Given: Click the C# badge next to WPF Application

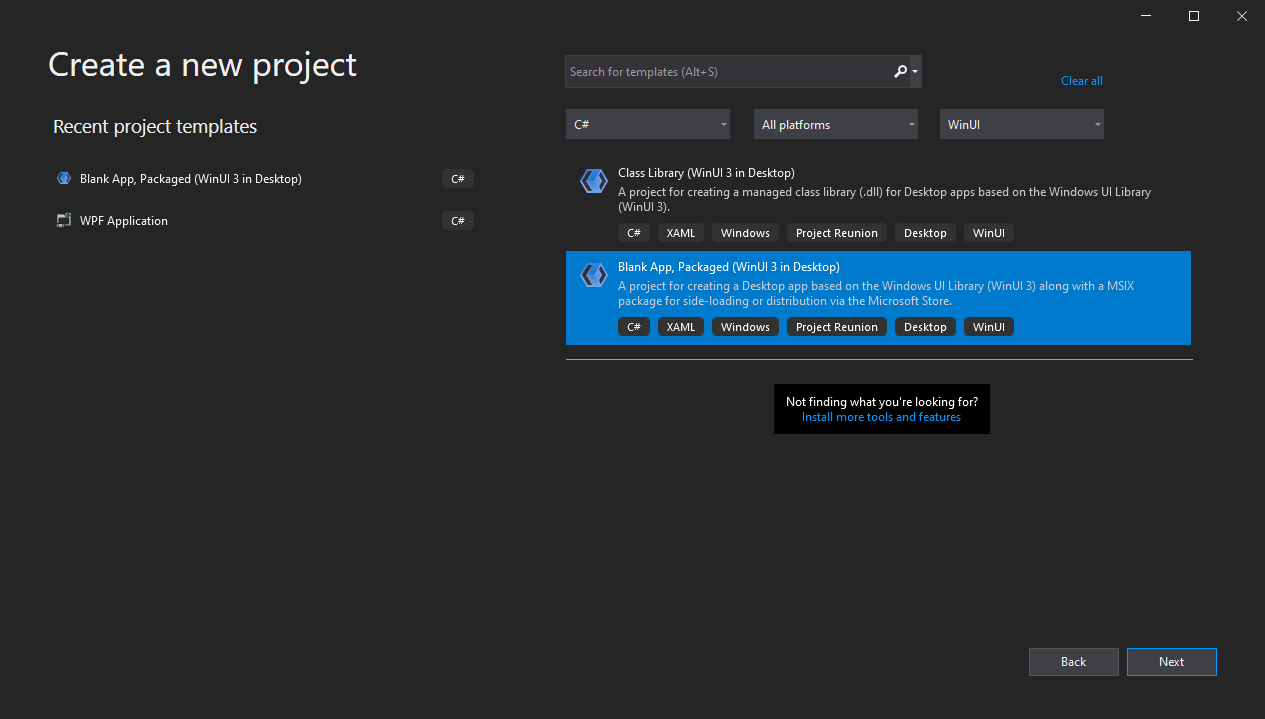Looking at the screenshot, I should pos(457,220).
